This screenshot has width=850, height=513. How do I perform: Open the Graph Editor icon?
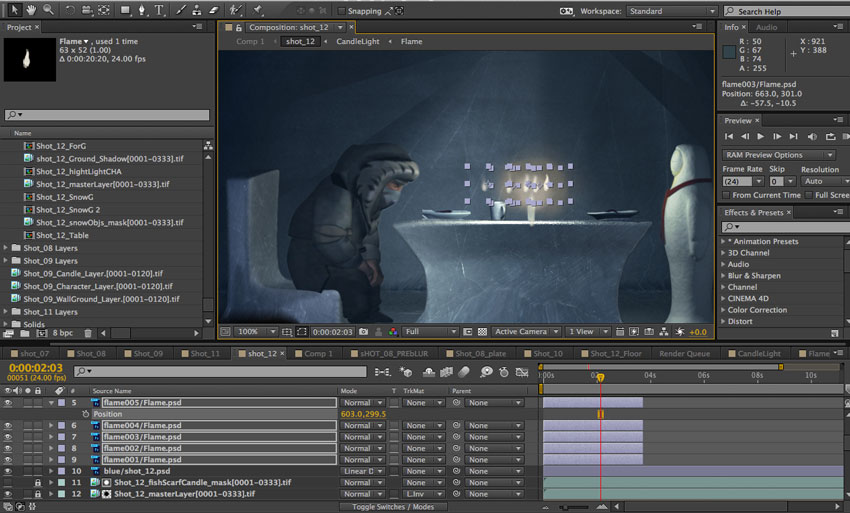521,372
